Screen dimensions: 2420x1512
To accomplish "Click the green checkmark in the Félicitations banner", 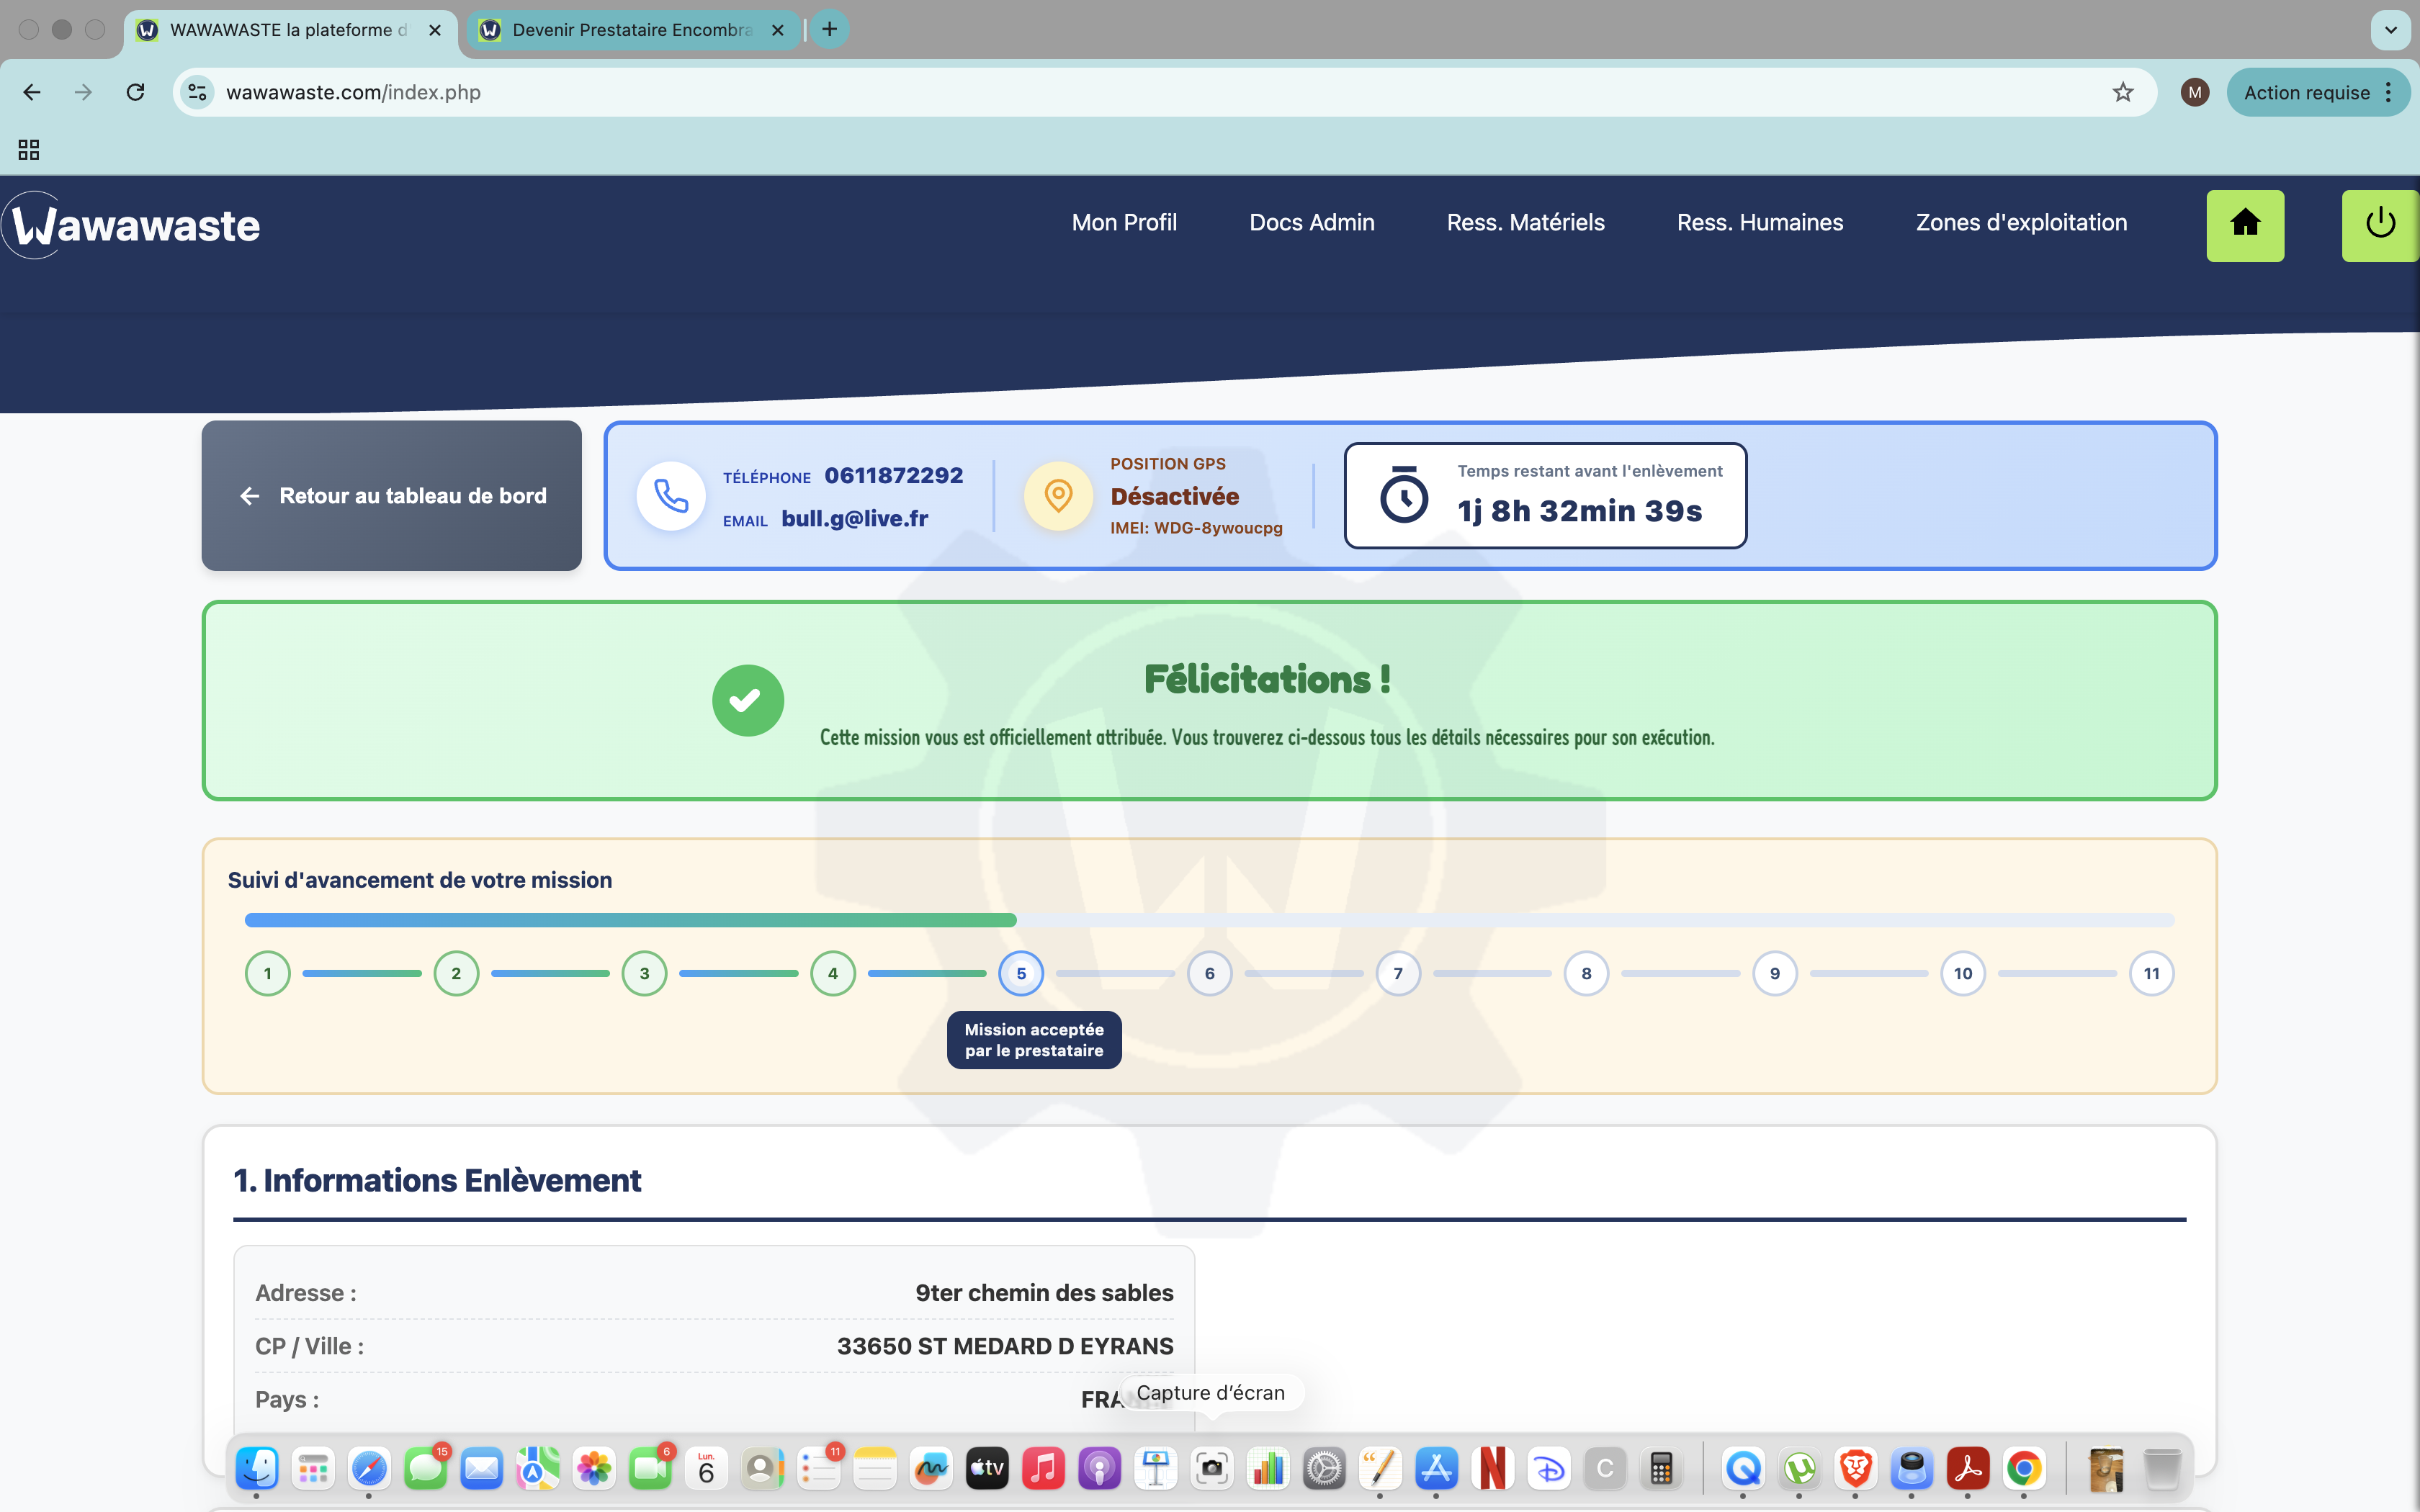I will (x=747, y=700).
